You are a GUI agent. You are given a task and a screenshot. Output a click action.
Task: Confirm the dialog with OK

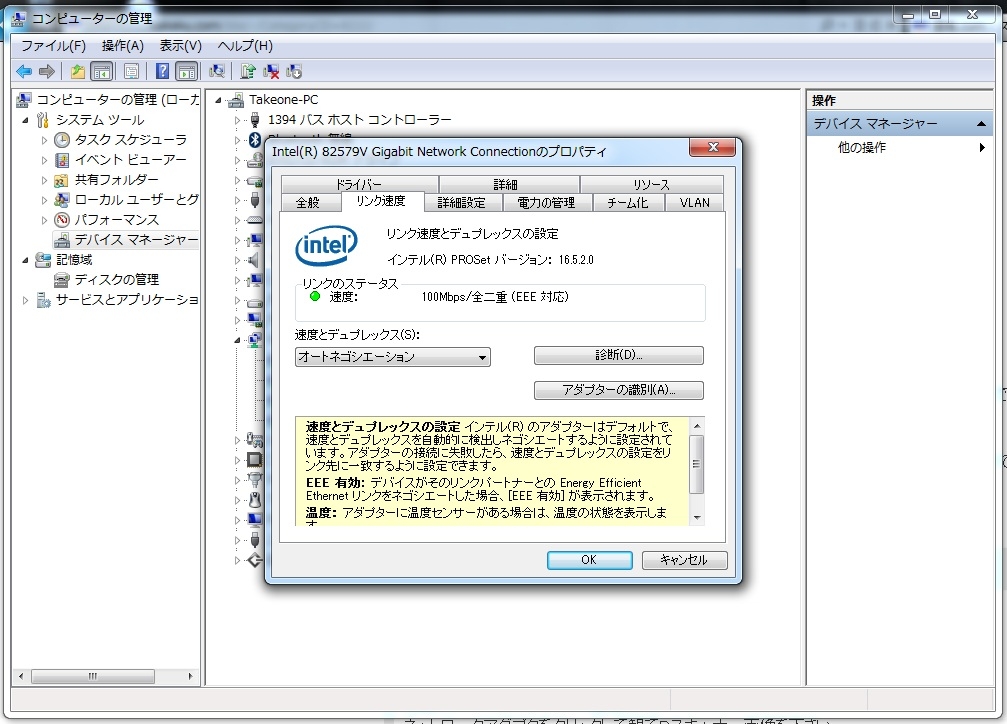click(589, 560)
